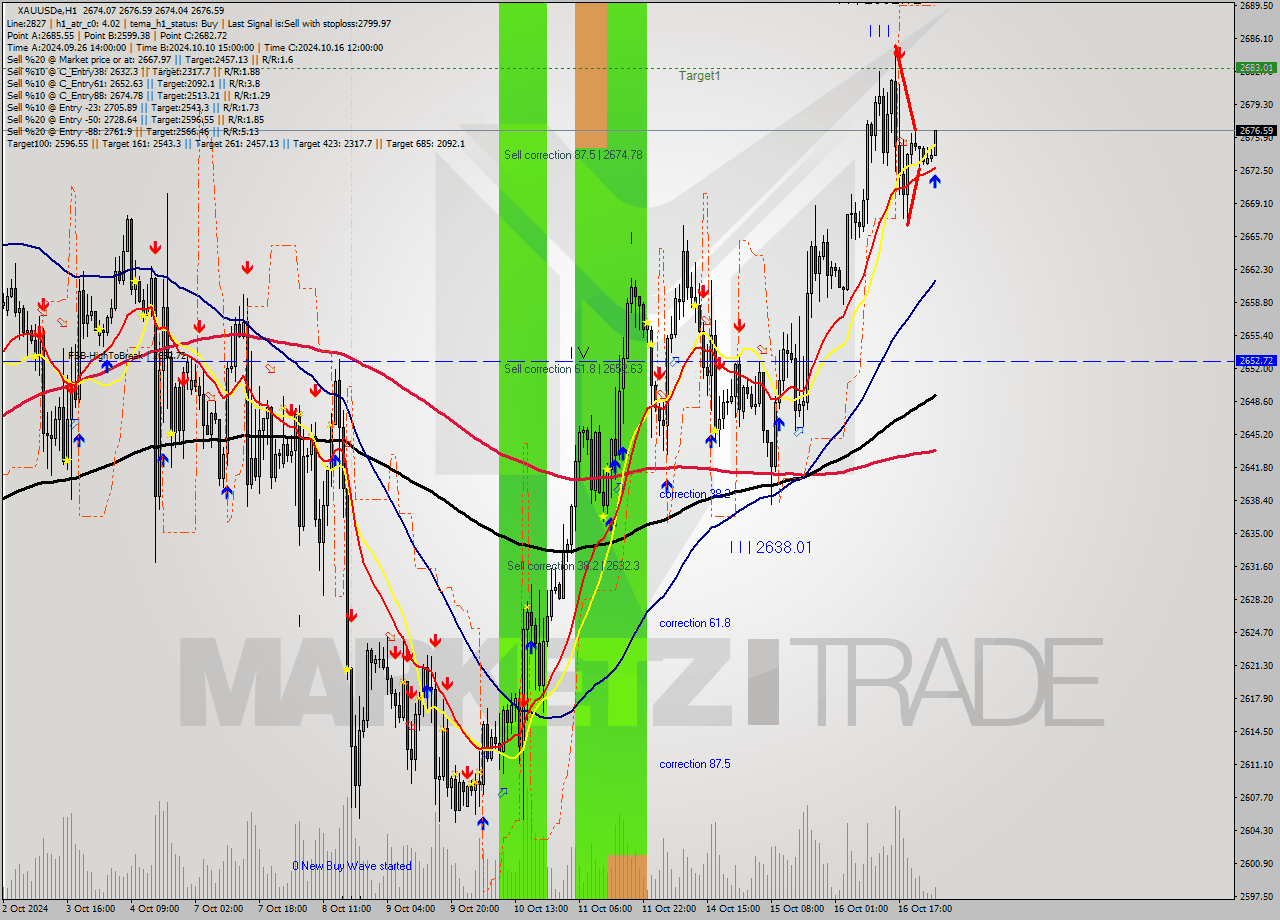Click the 'Sell correction 61.8 | 2652.63' label
Viewport: 1280px width, 920px height.
click(x=573, y=369)
